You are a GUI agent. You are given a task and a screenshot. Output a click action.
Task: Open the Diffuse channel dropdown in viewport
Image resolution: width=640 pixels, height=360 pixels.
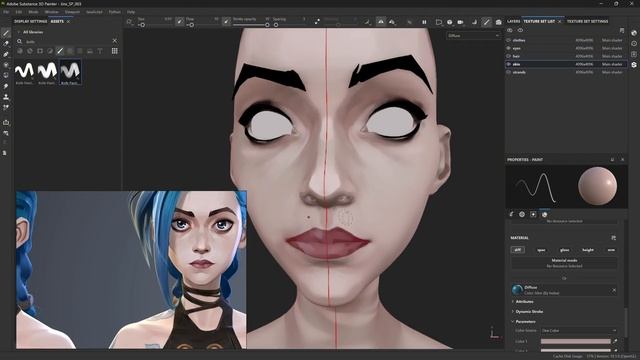[473, 36]
